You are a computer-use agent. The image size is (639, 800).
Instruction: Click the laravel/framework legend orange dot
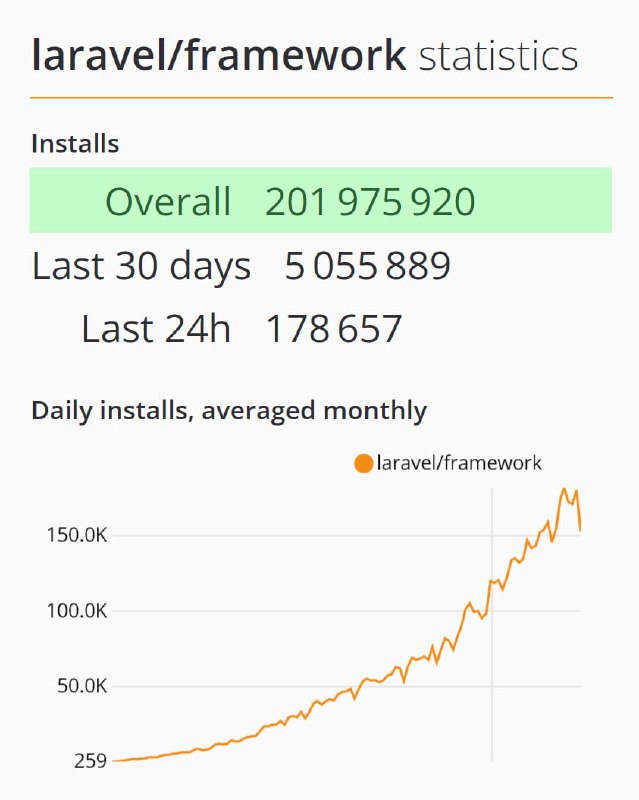[x=363, y=464]
